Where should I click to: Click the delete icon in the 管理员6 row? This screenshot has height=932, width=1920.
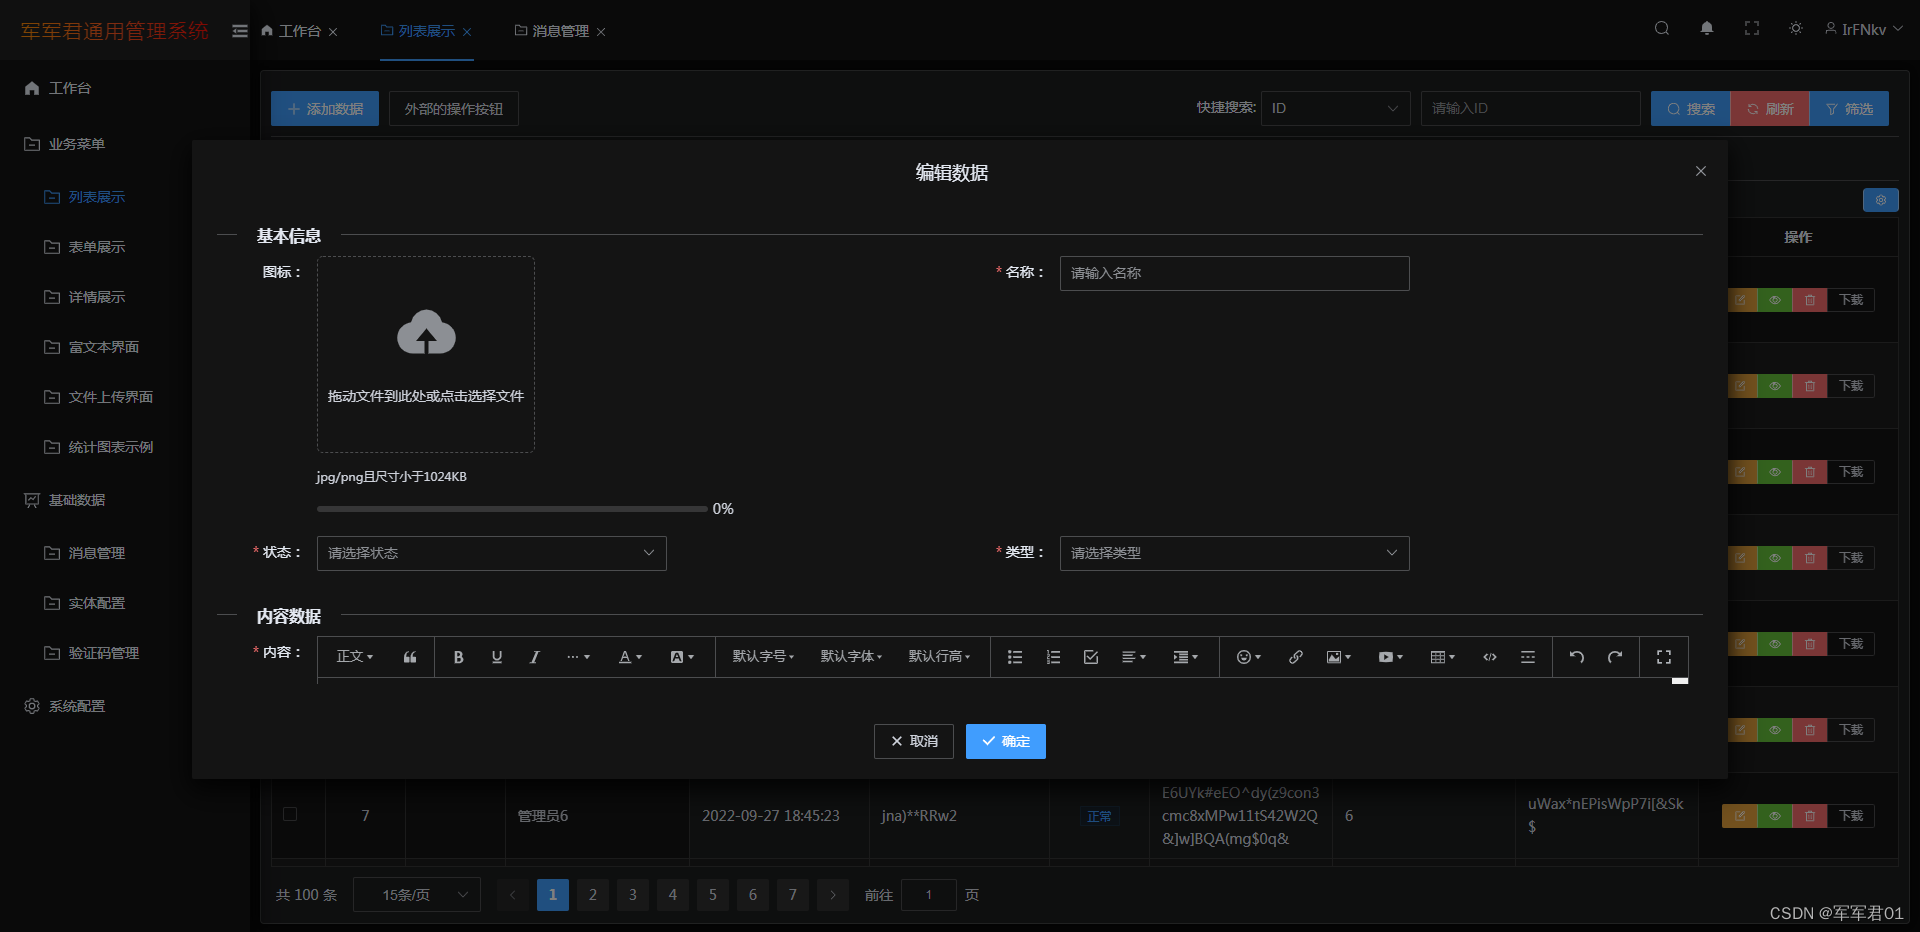(1810, 816)
